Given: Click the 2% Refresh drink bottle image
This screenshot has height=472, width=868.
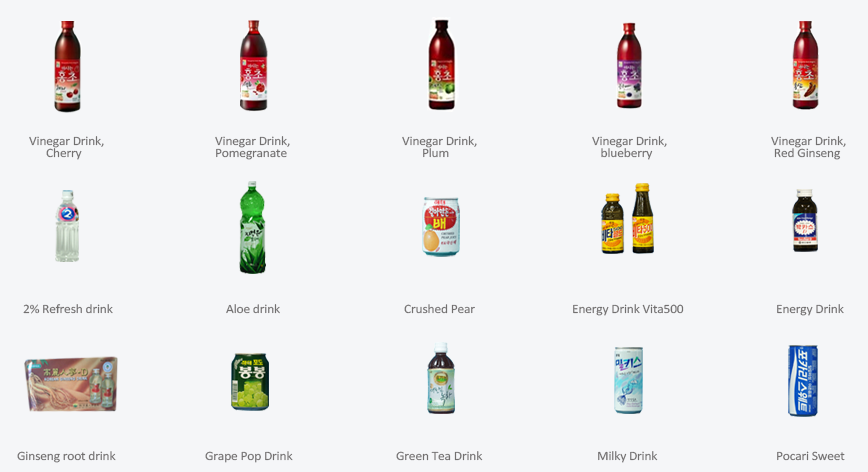Looking at the screenshot, I should click(x=67, y=226).
